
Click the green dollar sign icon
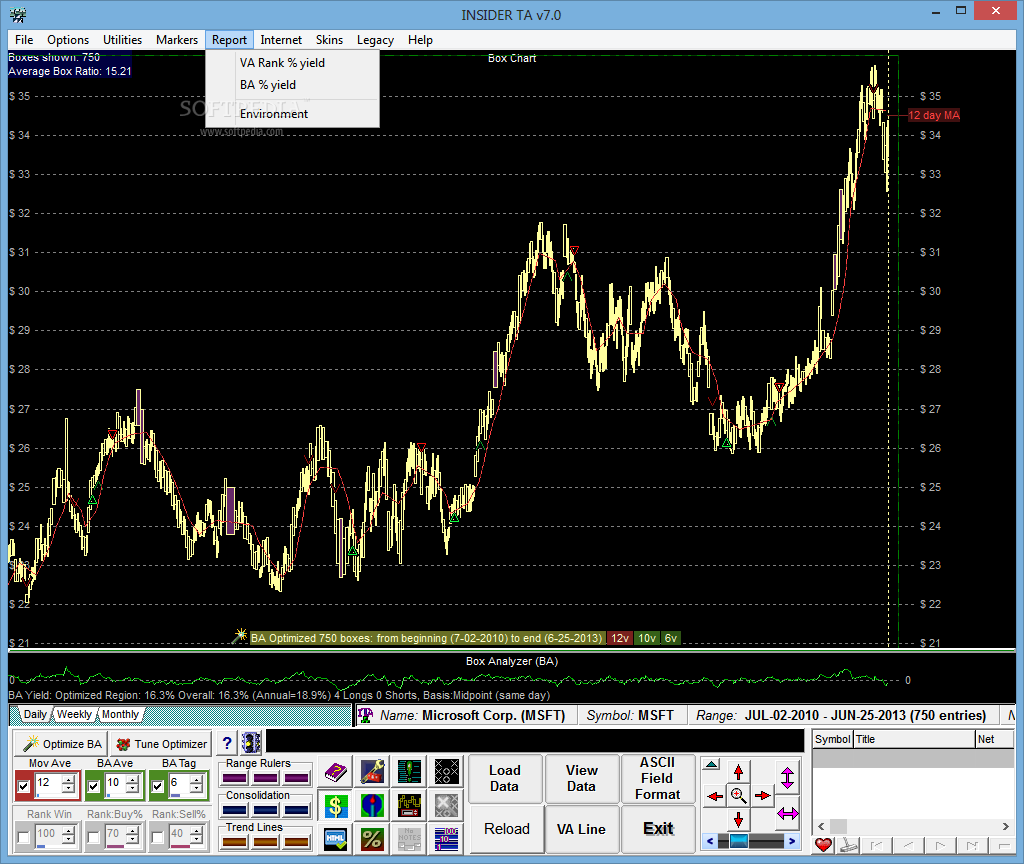335,804
